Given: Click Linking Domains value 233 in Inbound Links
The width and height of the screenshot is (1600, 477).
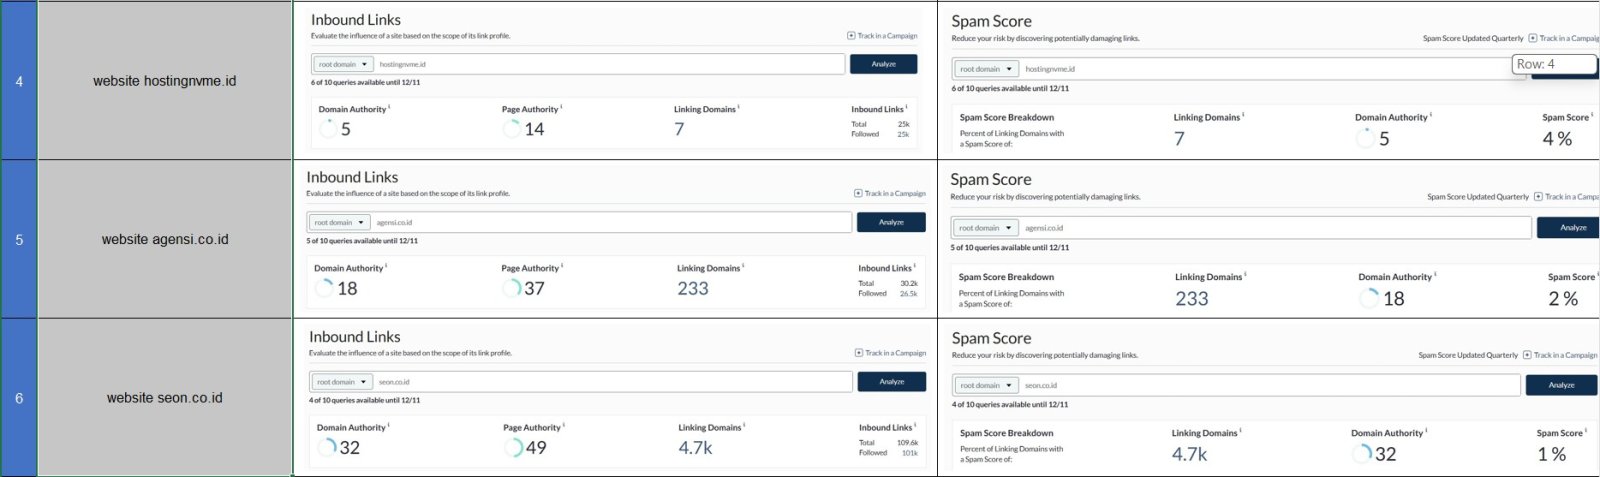Looking at the screenshot, I should tap(693, 288).
